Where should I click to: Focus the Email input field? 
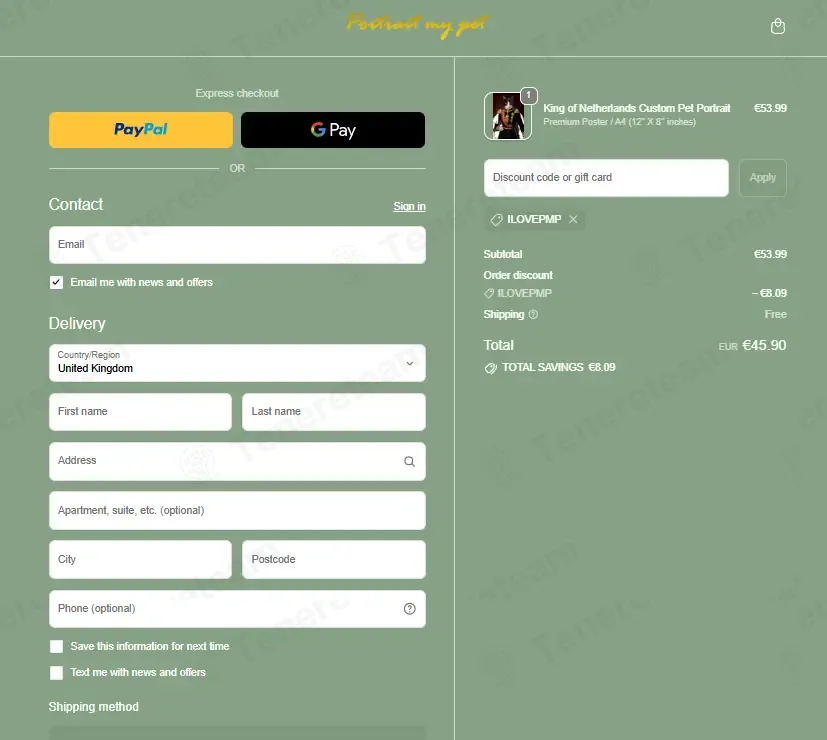pyautogui.click(x=237, y=245)
